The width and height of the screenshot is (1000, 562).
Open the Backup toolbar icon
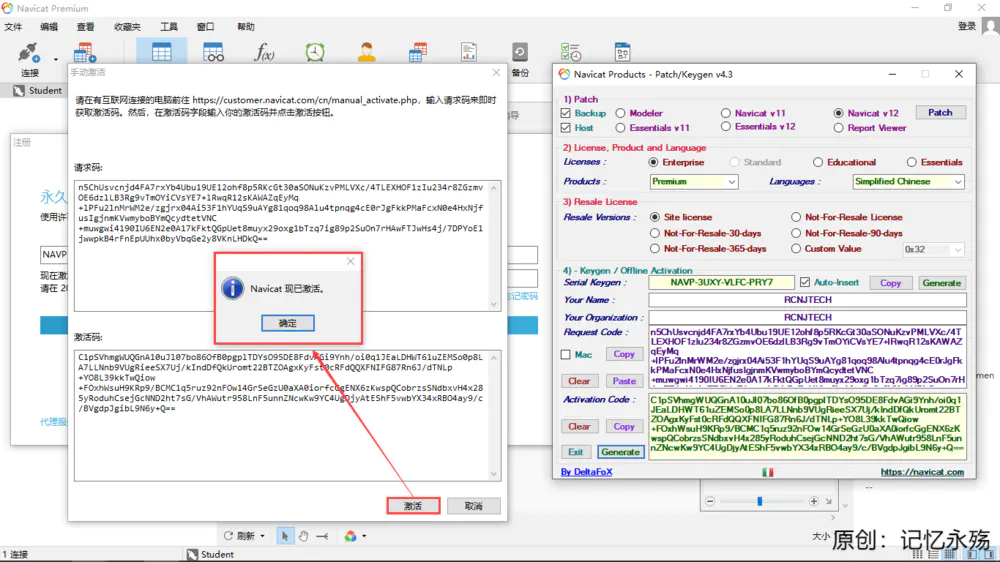pyautogui.click(x=520, y=52)
